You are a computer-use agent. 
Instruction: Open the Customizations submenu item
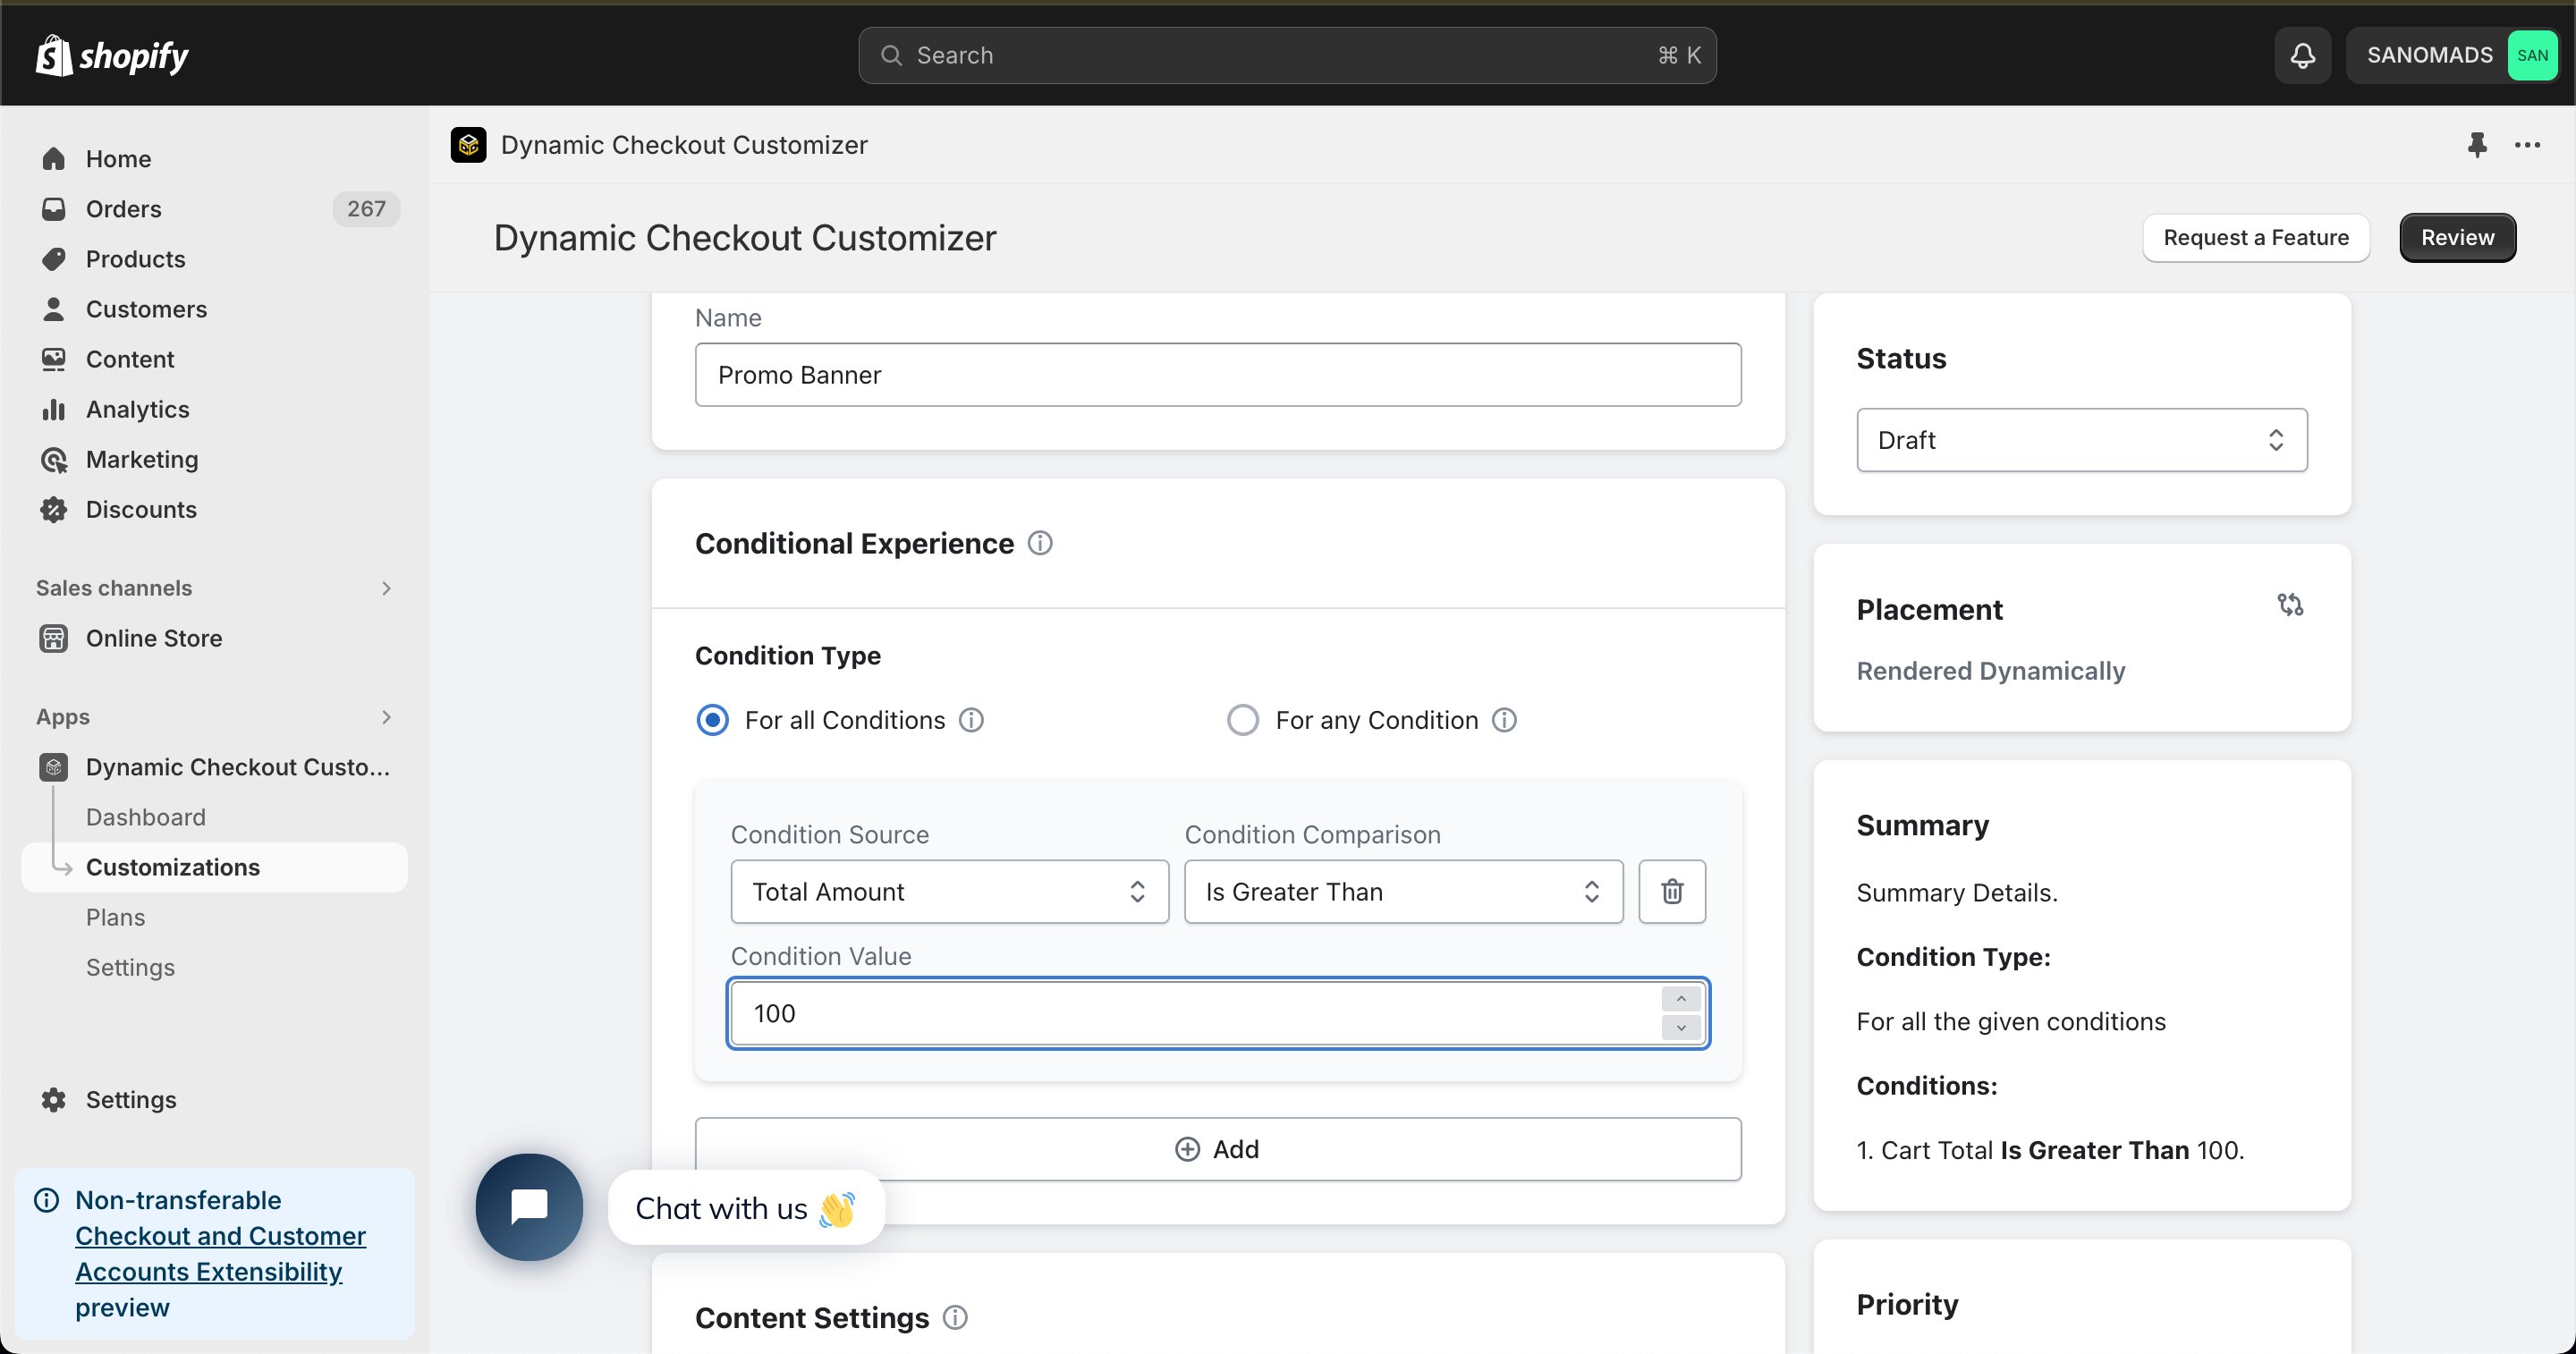214,867
